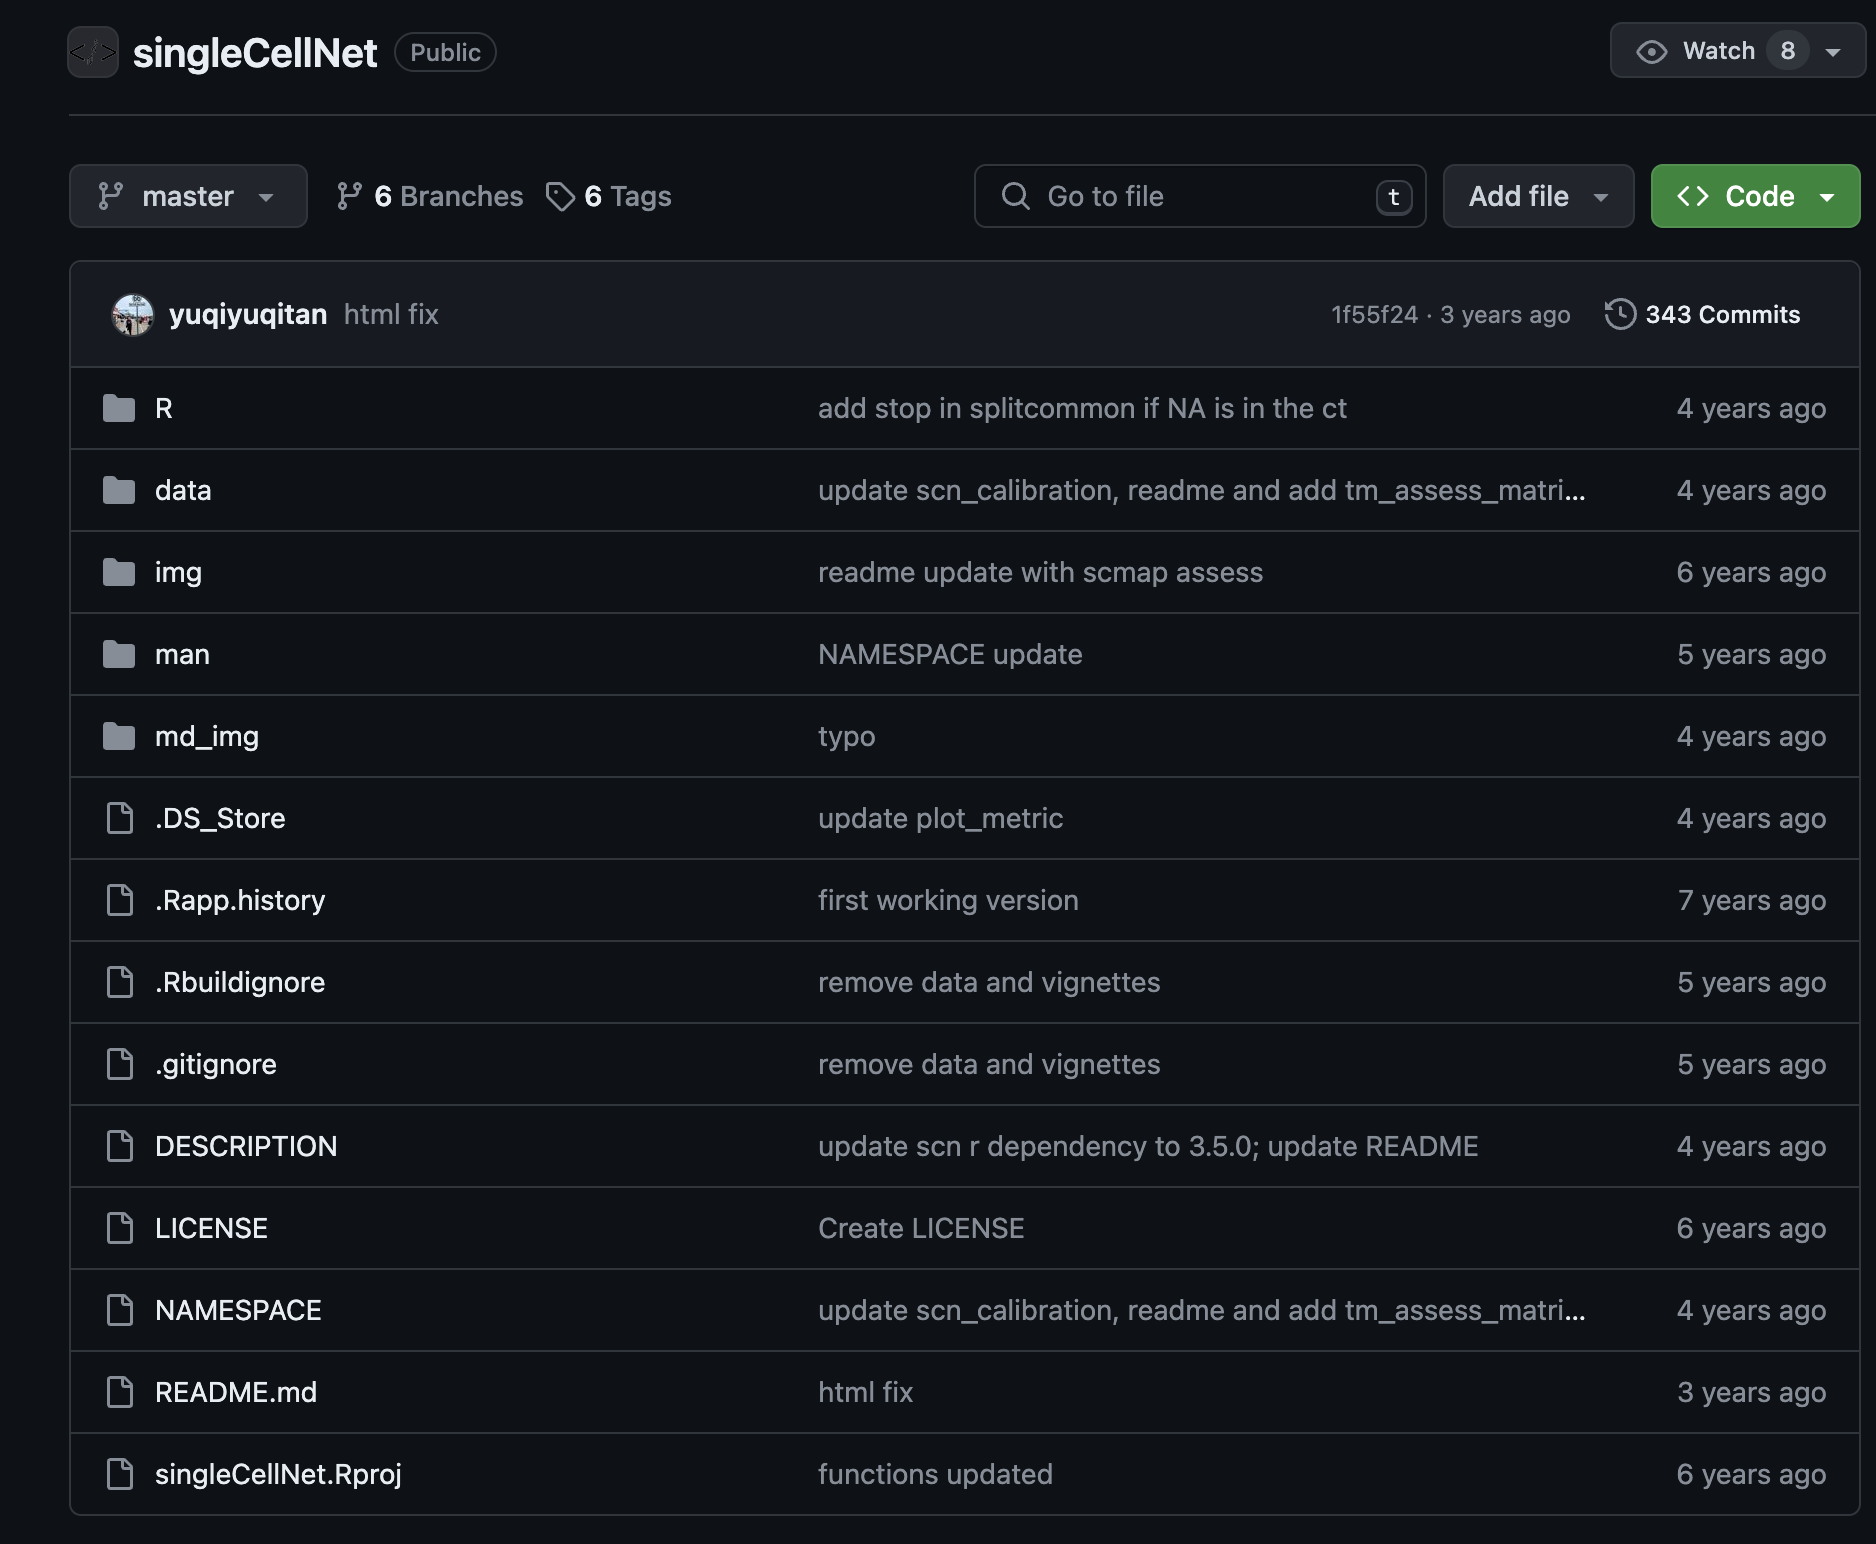Click the data folder icon
The image size is (1876, 1544).
[x=119, y=490]
